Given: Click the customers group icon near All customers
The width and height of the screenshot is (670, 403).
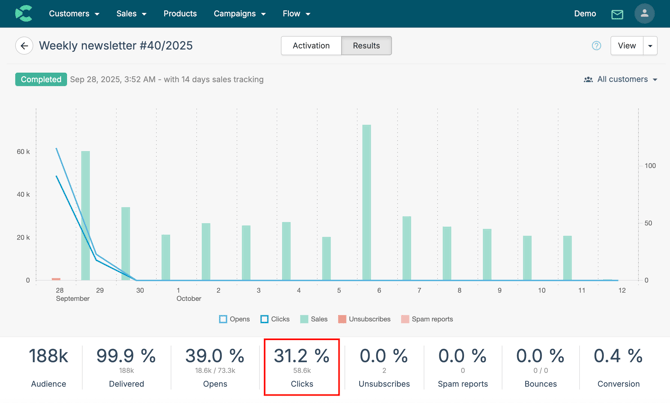Looking at the screenshot, I should click(588, 80).
